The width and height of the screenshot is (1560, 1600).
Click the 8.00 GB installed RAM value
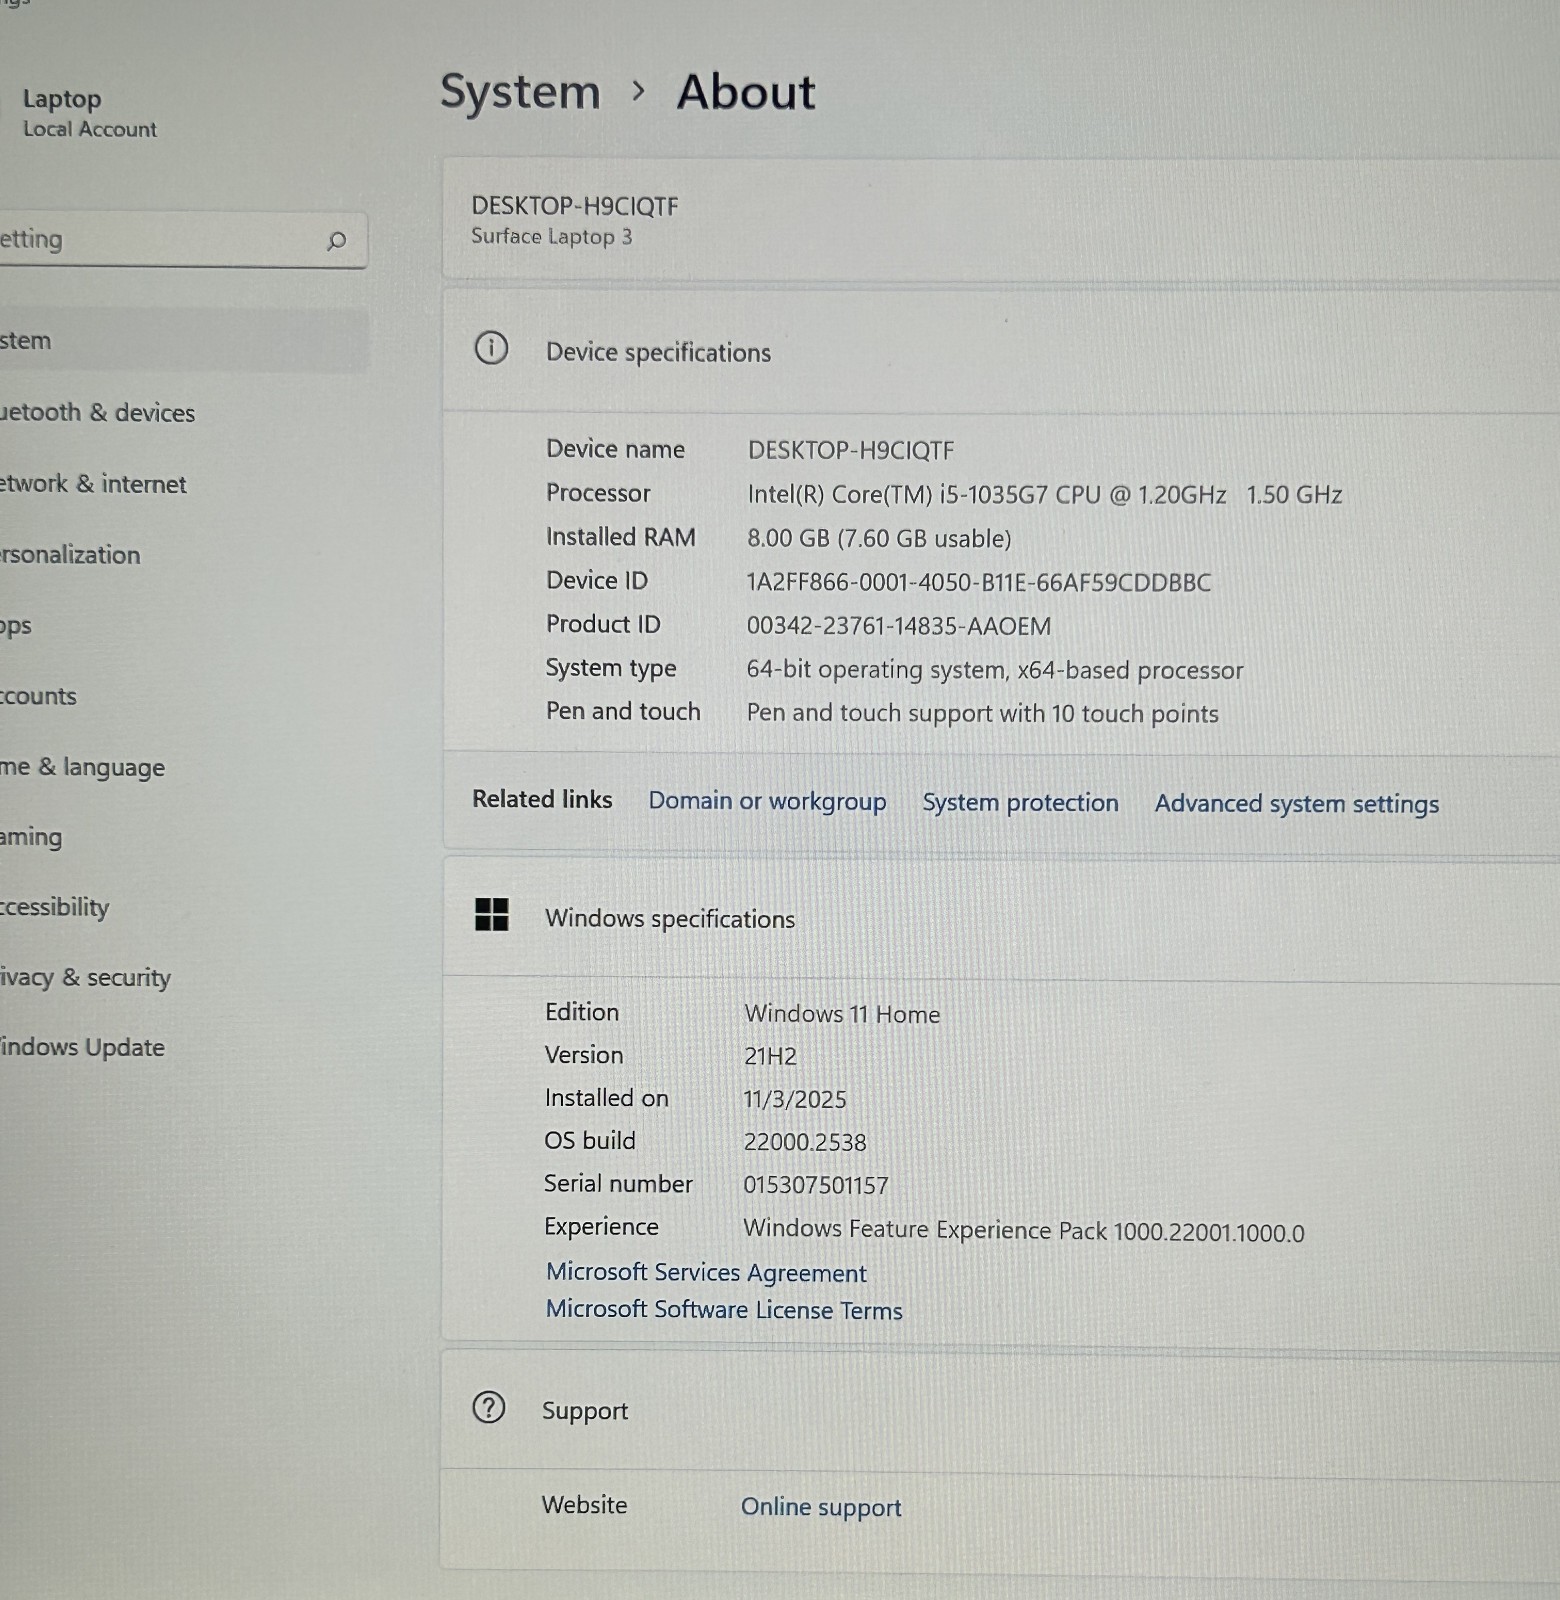tap(879, 538)
